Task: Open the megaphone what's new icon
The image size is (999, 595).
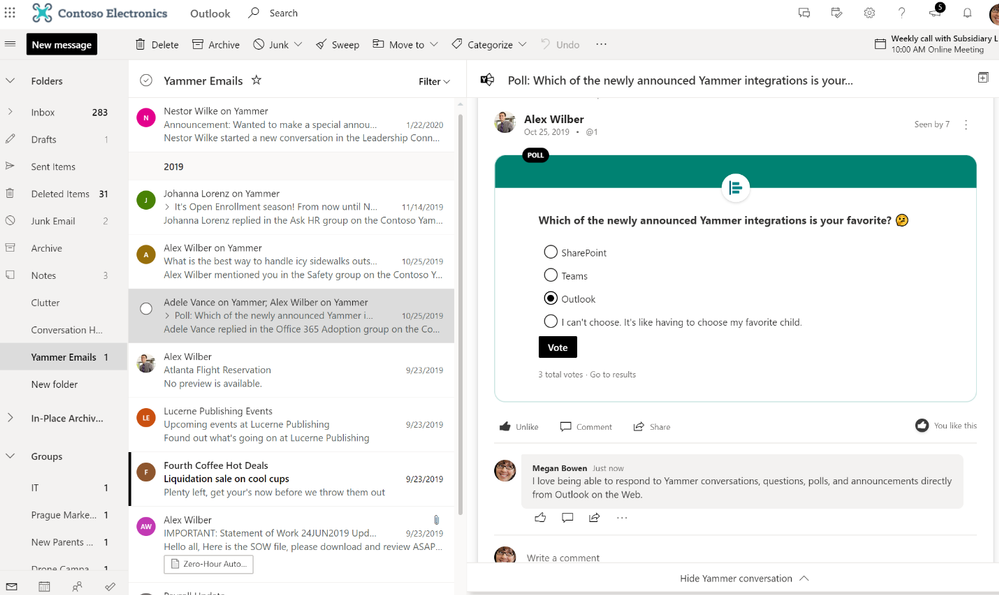Action: (935, 13)
